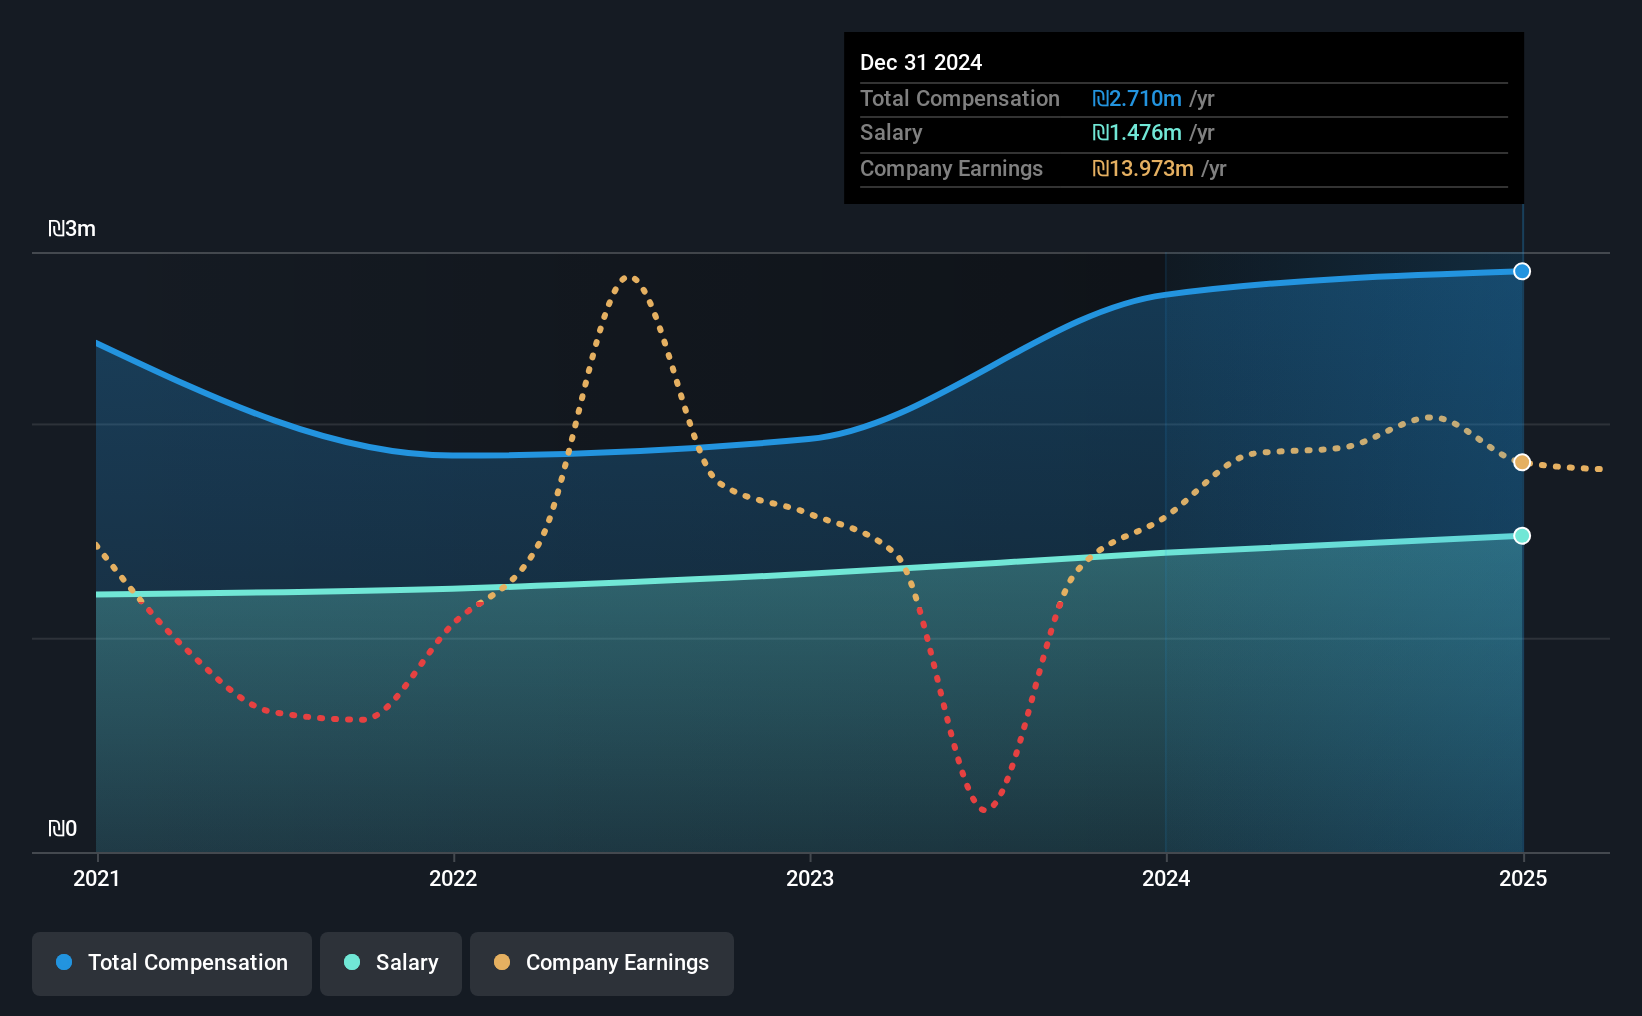This screenshot has height=1016, width=1642.
Task: Click the Salary label in tooltip
Action: 891,133
